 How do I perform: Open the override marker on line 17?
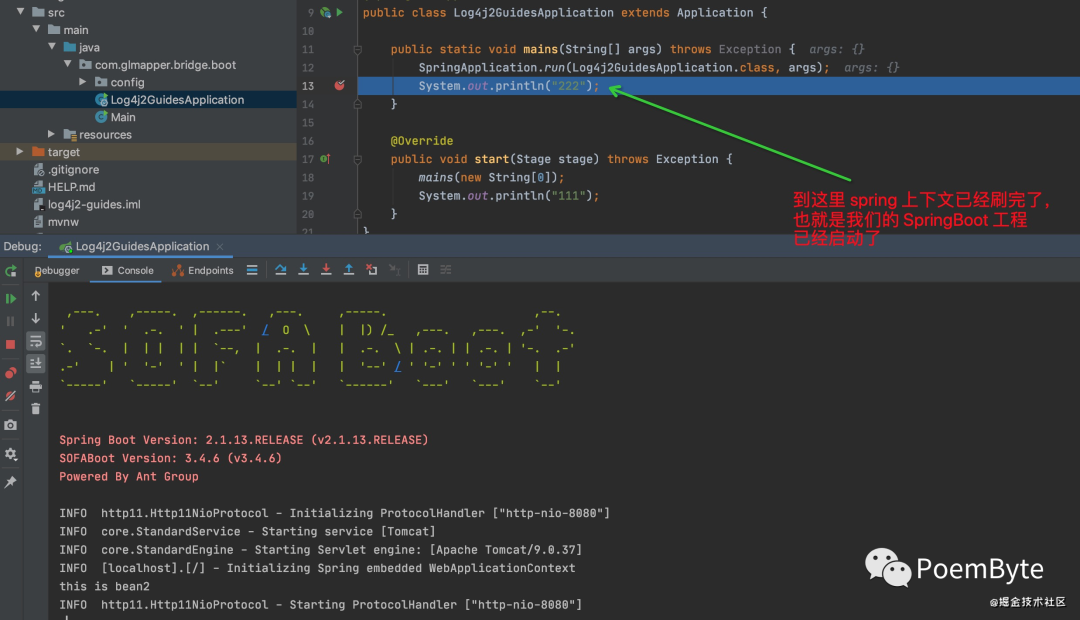click(325, 159)
